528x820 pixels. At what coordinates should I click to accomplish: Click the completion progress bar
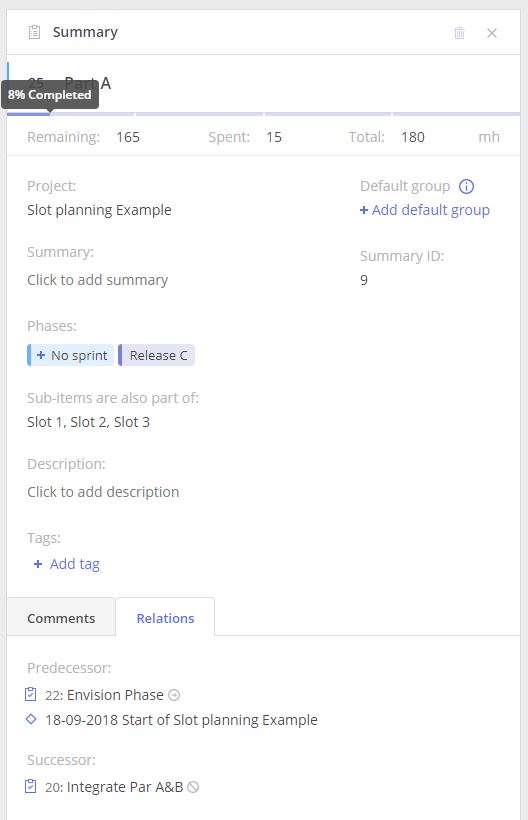point(263,113)
